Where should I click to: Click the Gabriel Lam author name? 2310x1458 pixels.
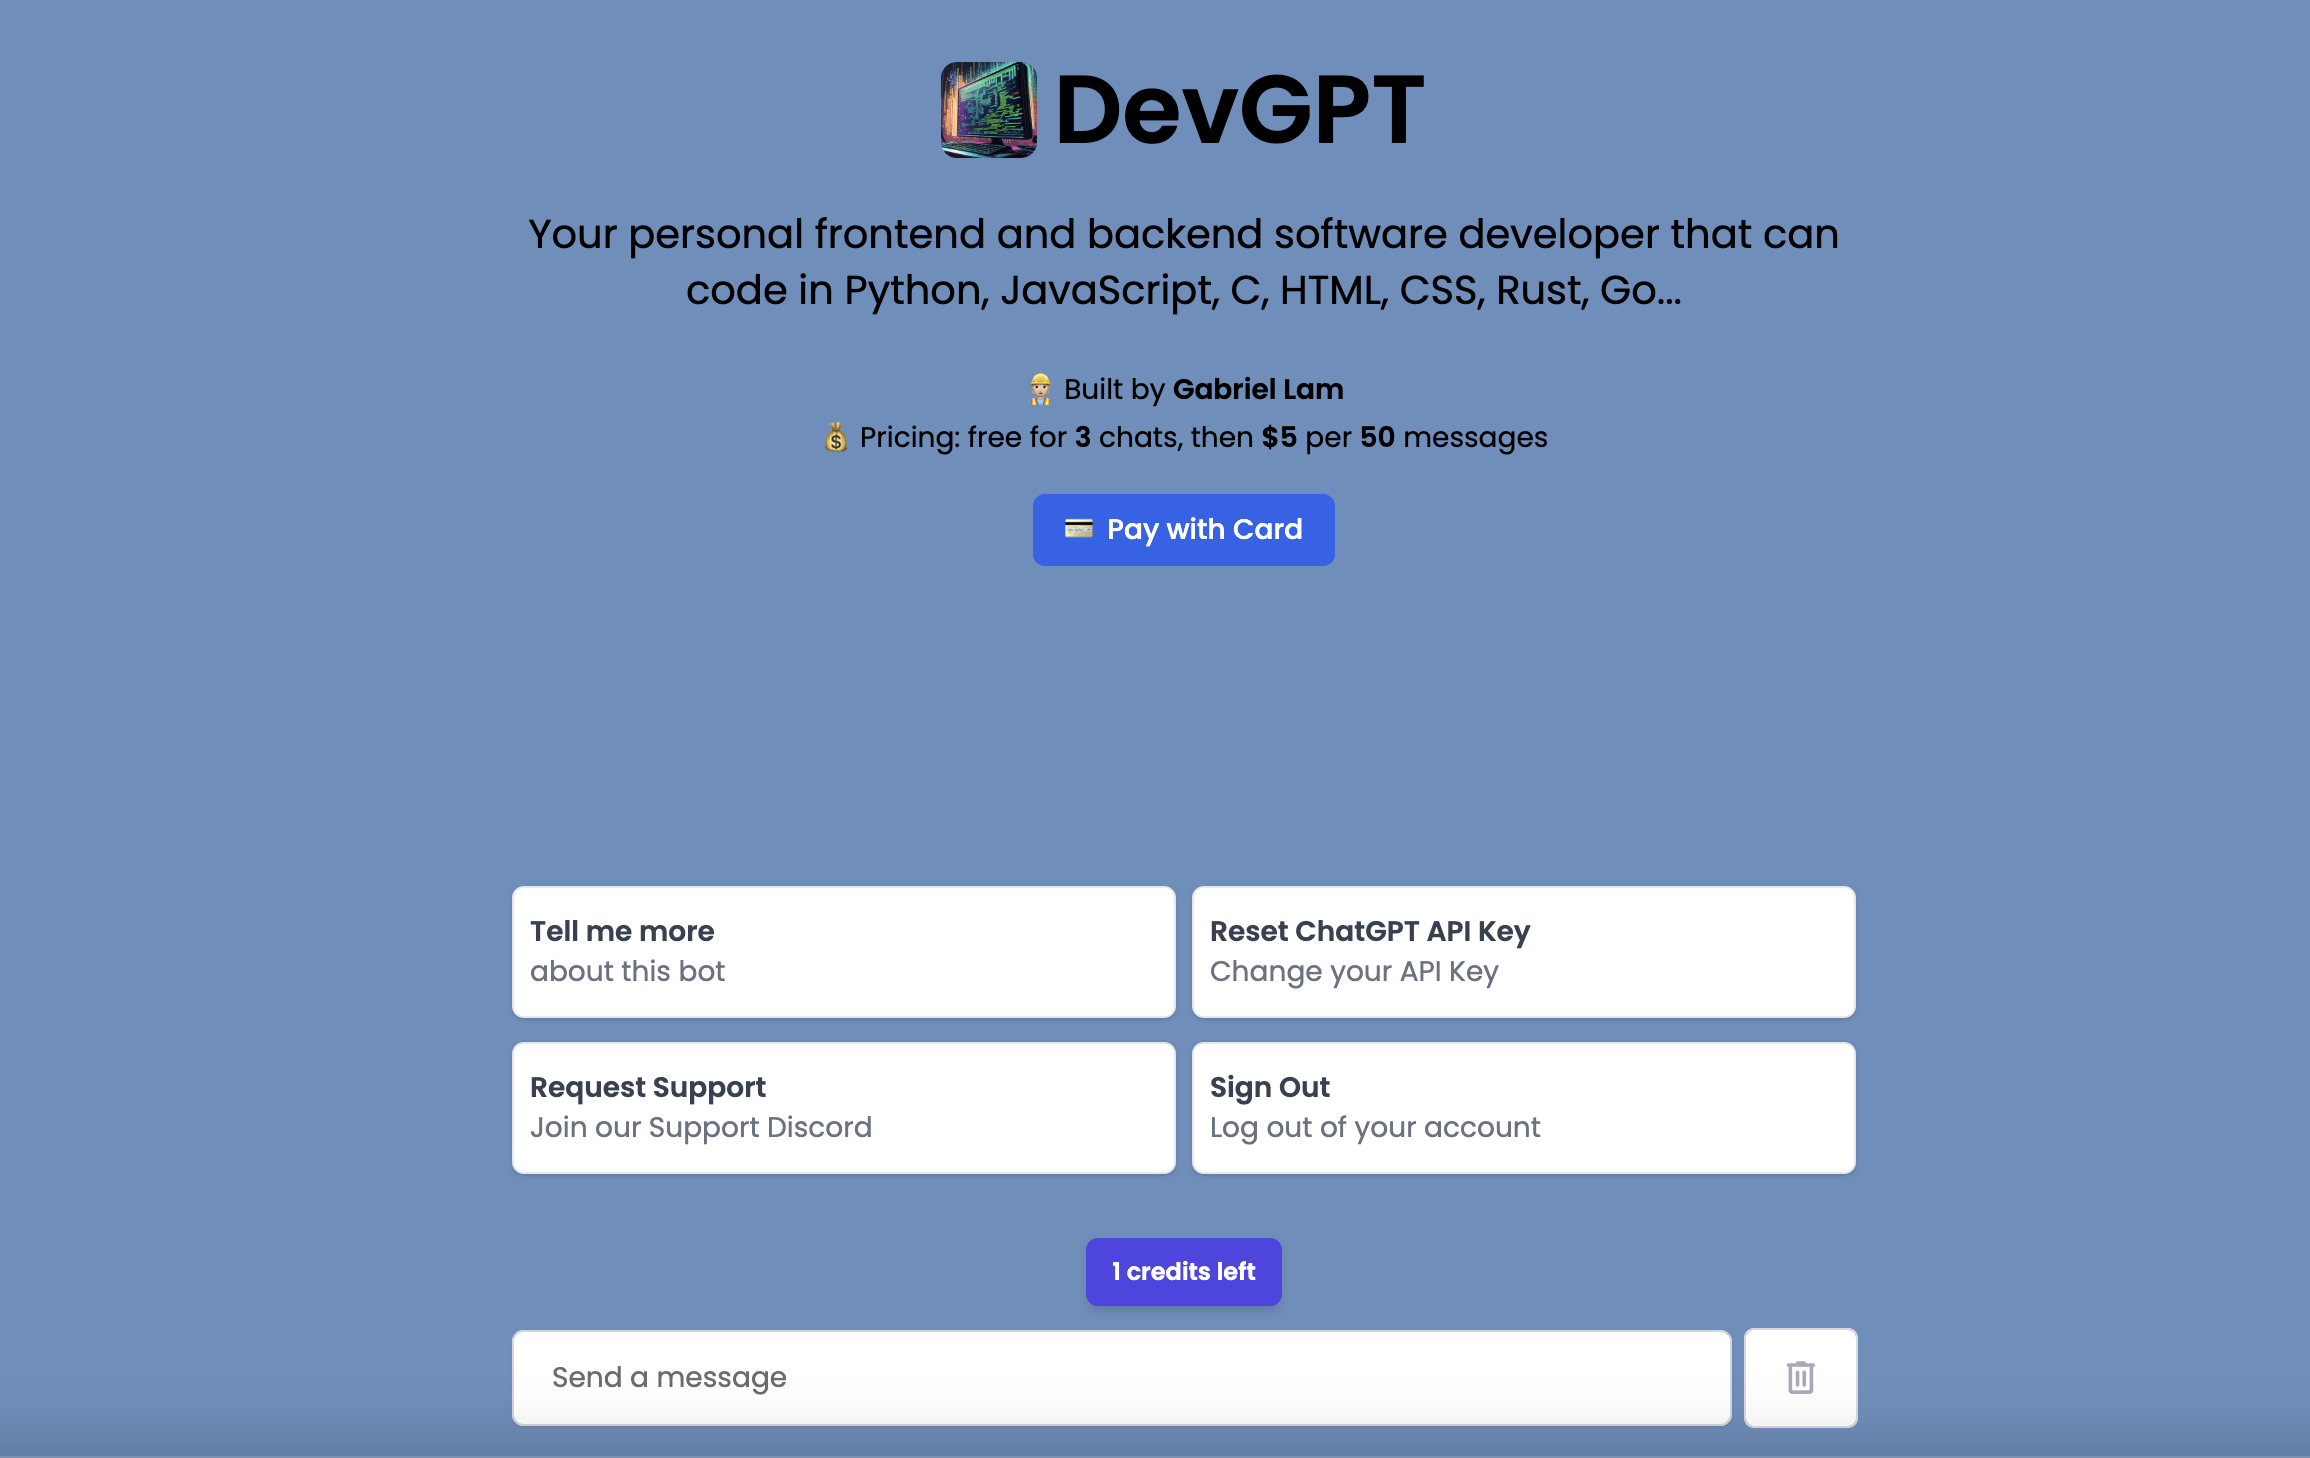[1257, 389]
